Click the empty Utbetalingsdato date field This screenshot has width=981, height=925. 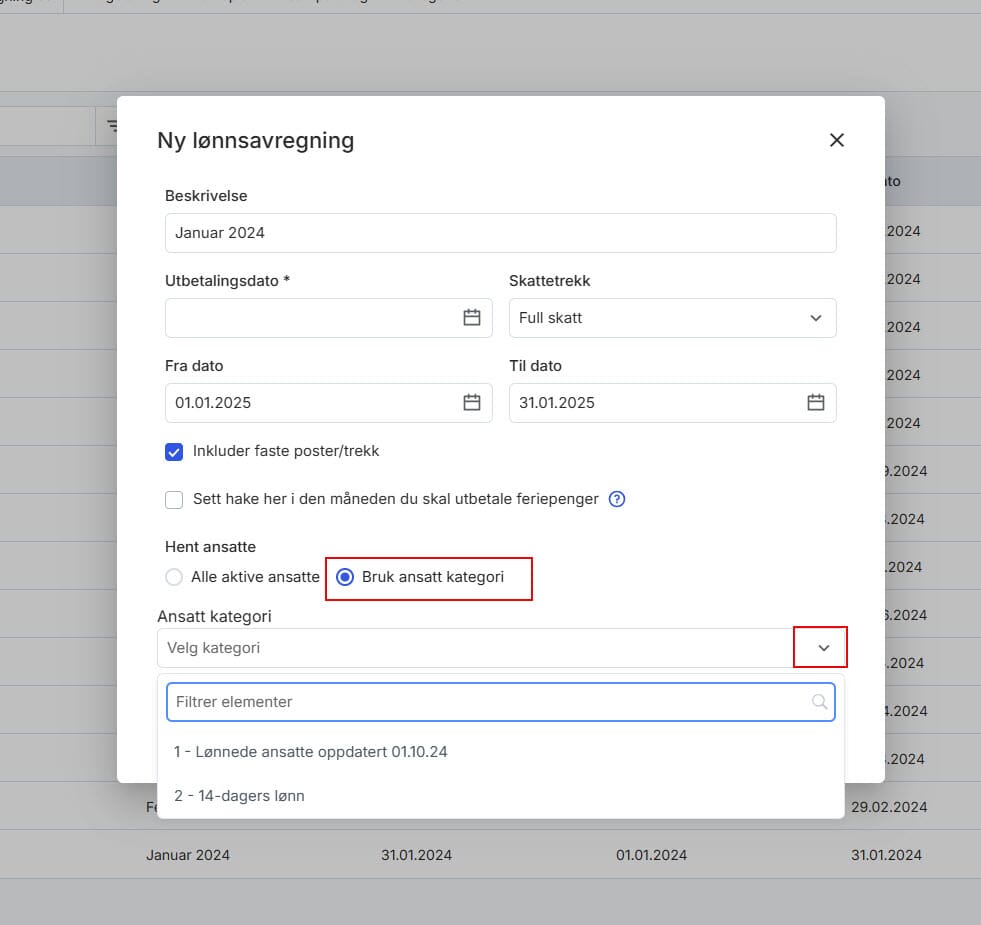click(x=312, y=318)
